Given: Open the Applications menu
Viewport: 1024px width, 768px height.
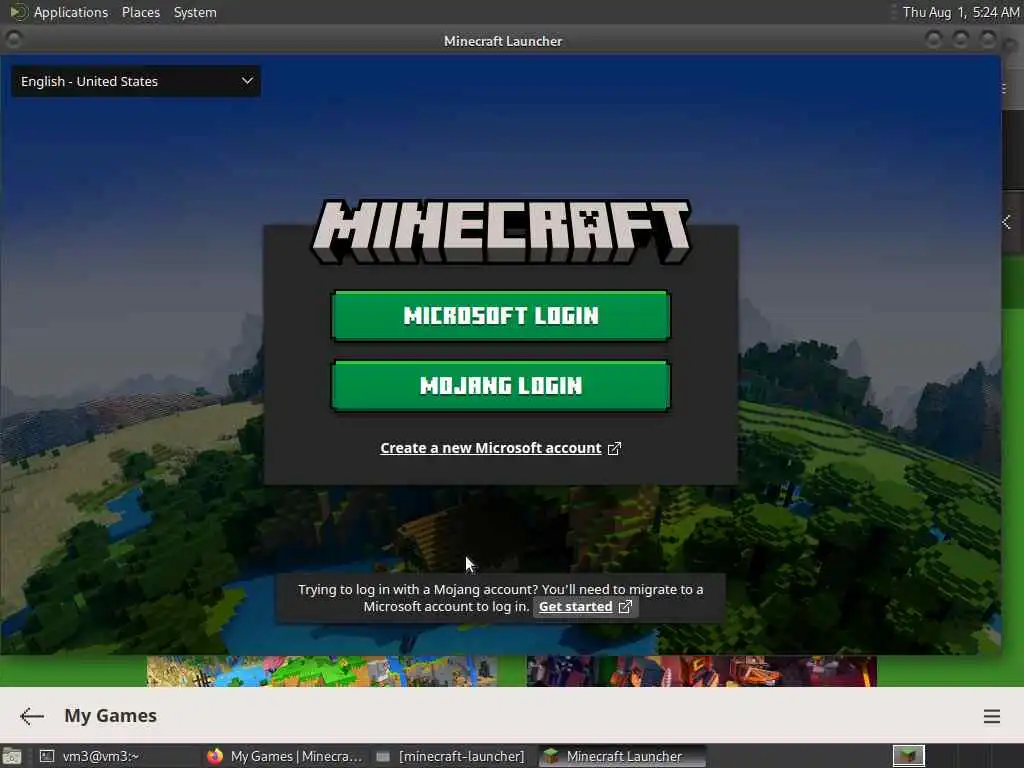Looking at the screenshot, I should (71, 12).
